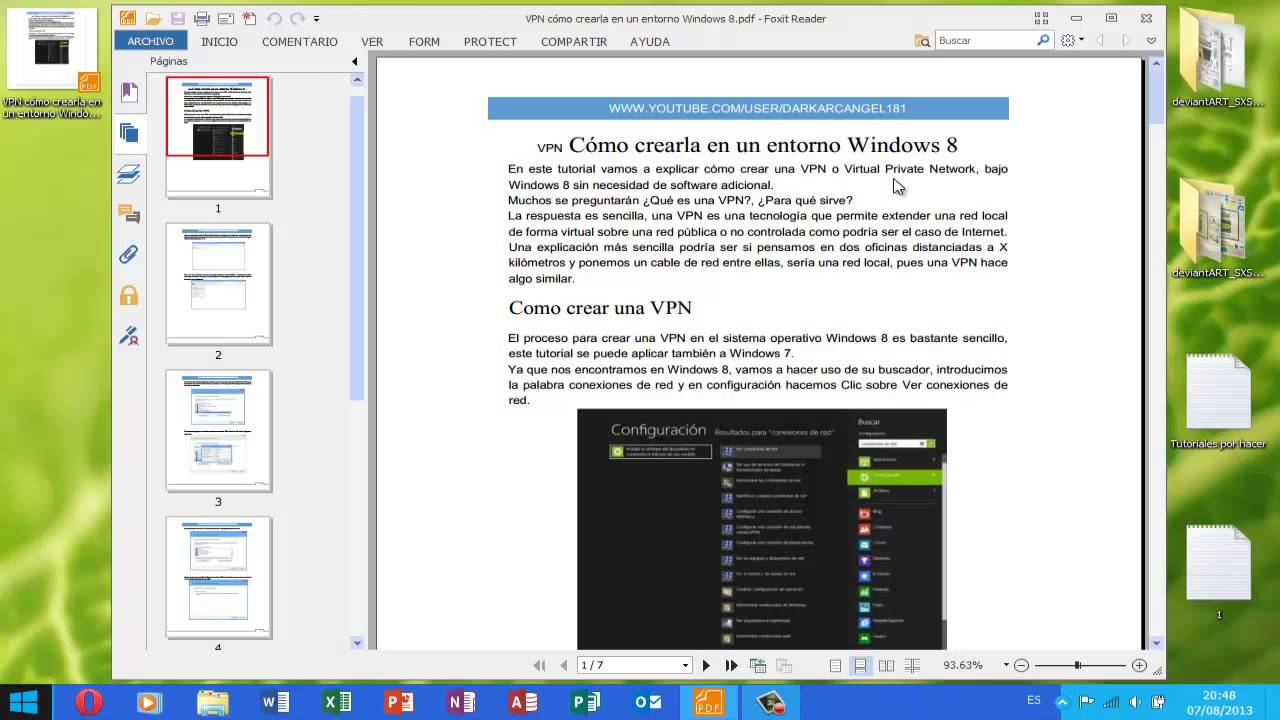Open the Windows Start button
Image resolution: width=1280 pixels, height=720 pixels.
[x=23, y=702]
